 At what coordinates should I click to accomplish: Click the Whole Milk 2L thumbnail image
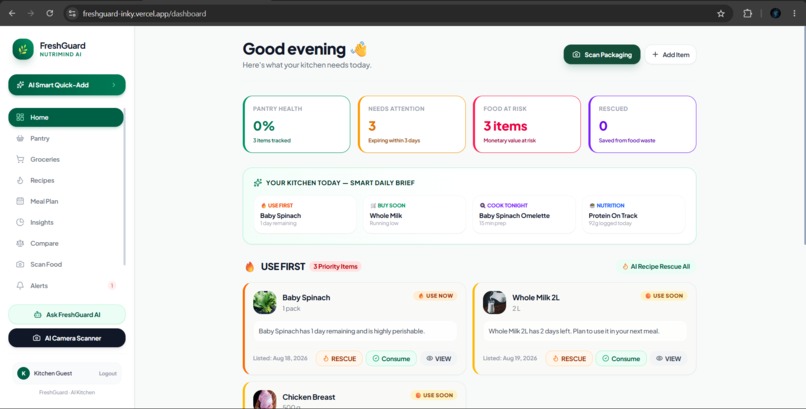pos(494,302)
